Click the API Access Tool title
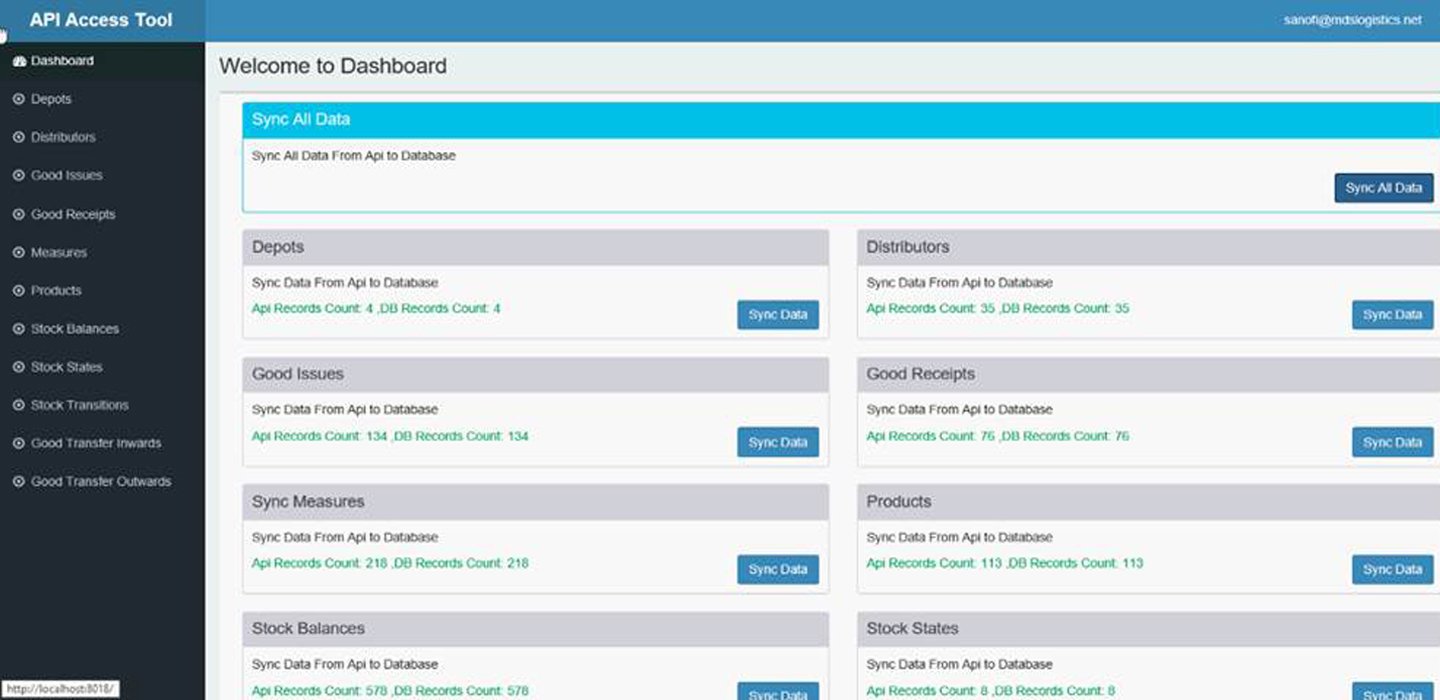This screenshot has height=700, width=1440. pos(101,20)
